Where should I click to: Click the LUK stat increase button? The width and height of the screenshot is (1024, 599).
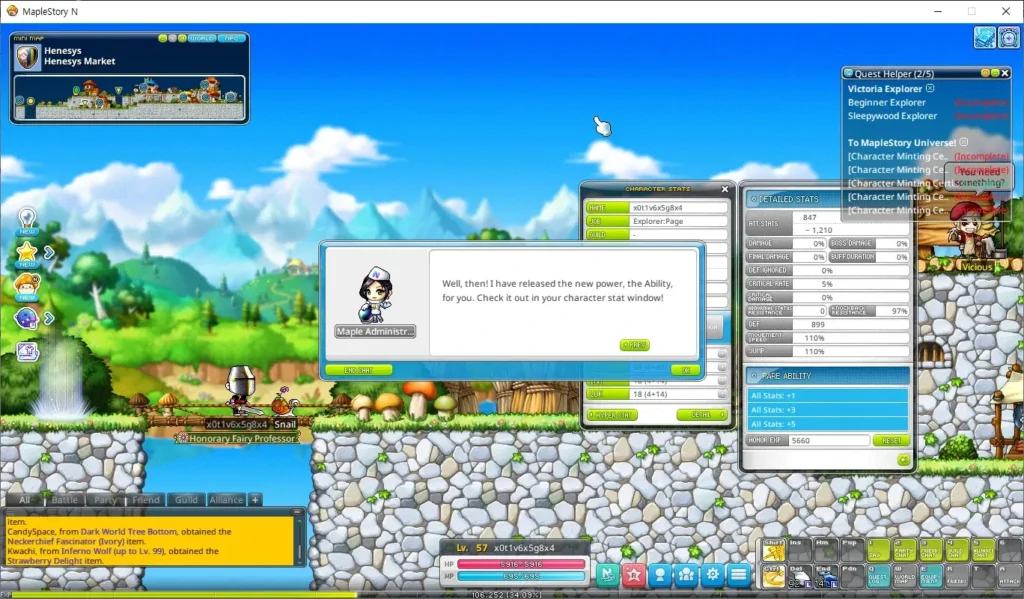tap(722, 394)
